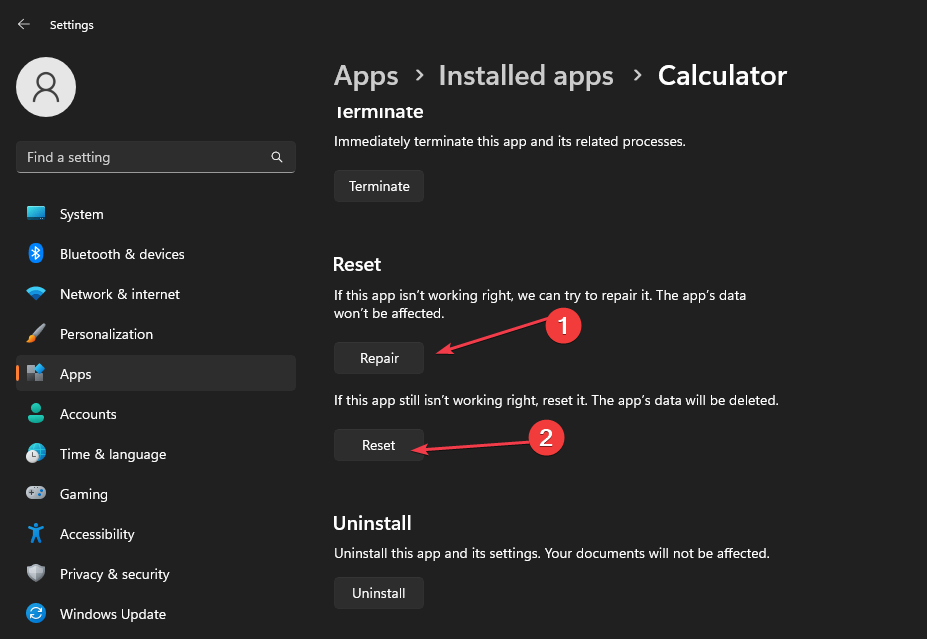927x639 pixels.
Task: Click the Bluetooth icon in sidebar
Action: point(36,254)
